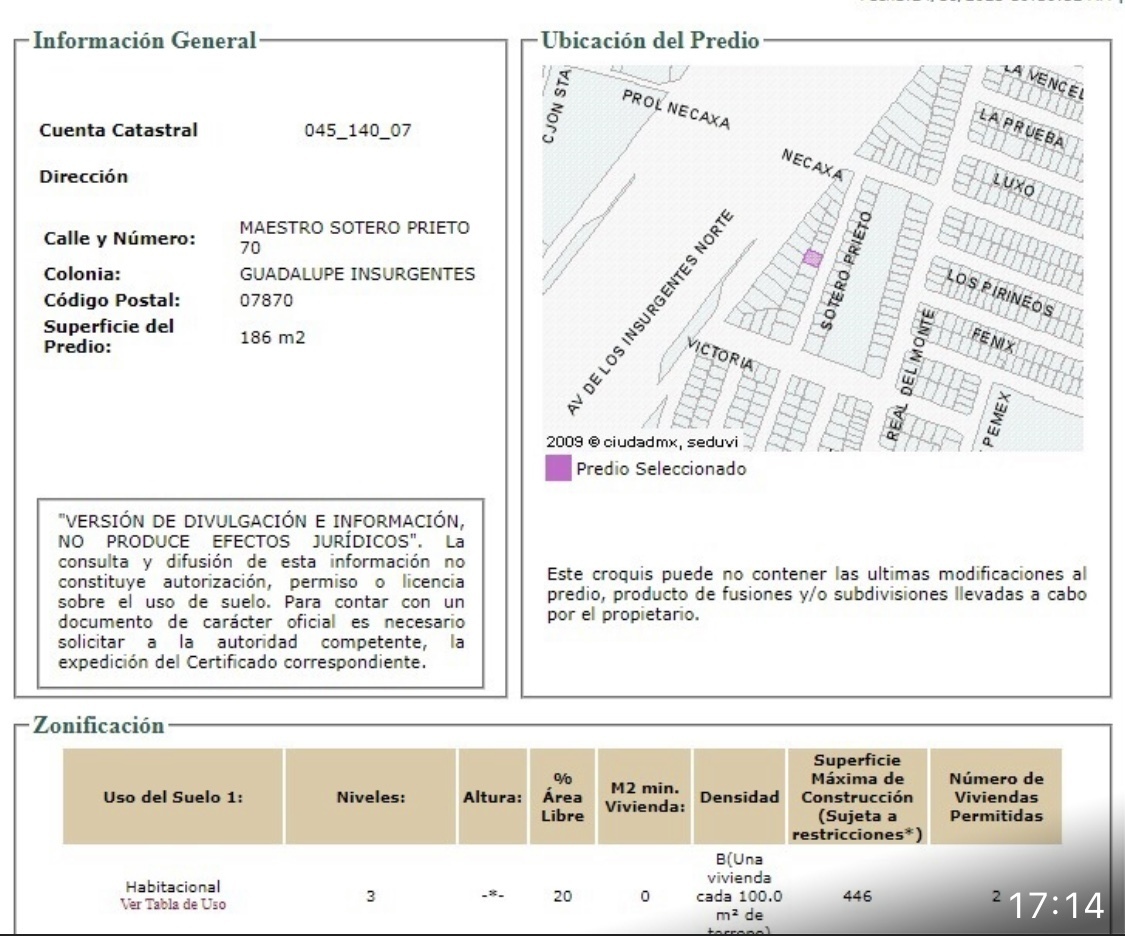Screen dimensions: 1125x936
Task: Click the 'Altura:' column header
Action: tap(493, 797)
